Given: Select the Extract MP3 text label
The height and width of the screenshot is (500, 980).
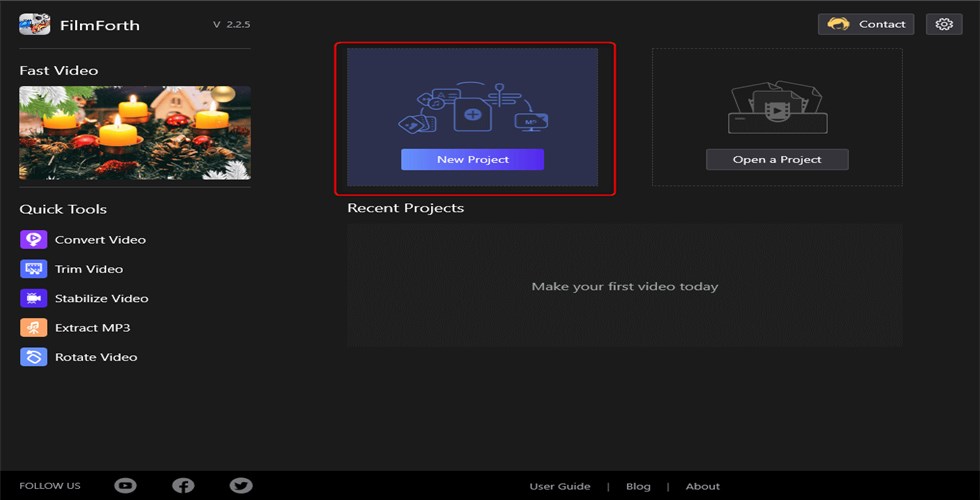Looking at the screenshot, I should (92, 328).
